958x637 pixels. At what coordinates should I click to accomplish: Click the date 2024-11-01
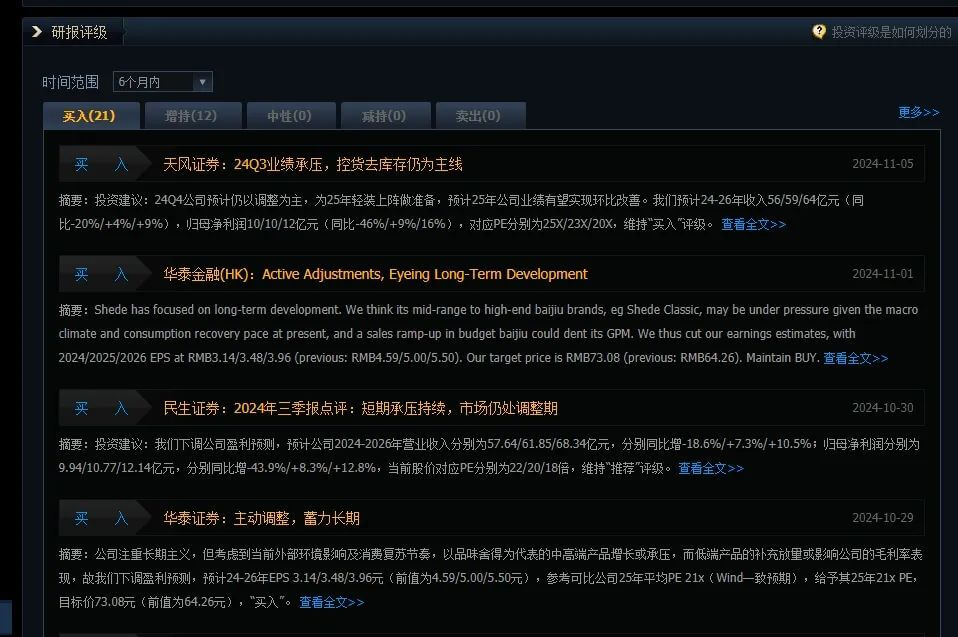click(x=883, y=274)
